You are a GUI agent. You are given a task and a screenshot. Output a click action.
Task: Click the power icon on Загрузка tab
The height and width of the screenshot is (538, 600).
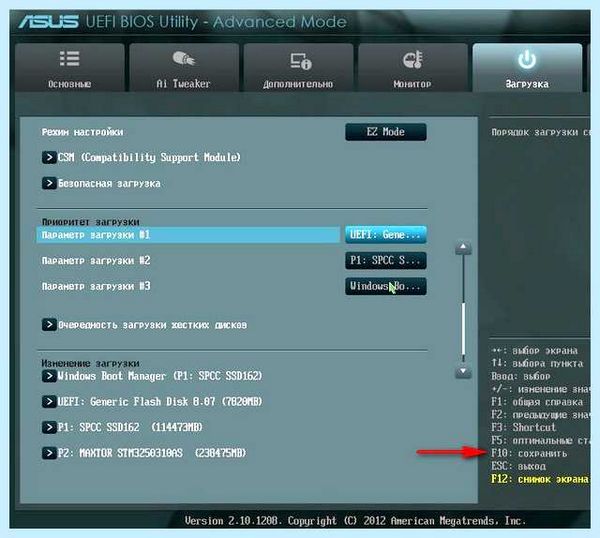point(527,59)
